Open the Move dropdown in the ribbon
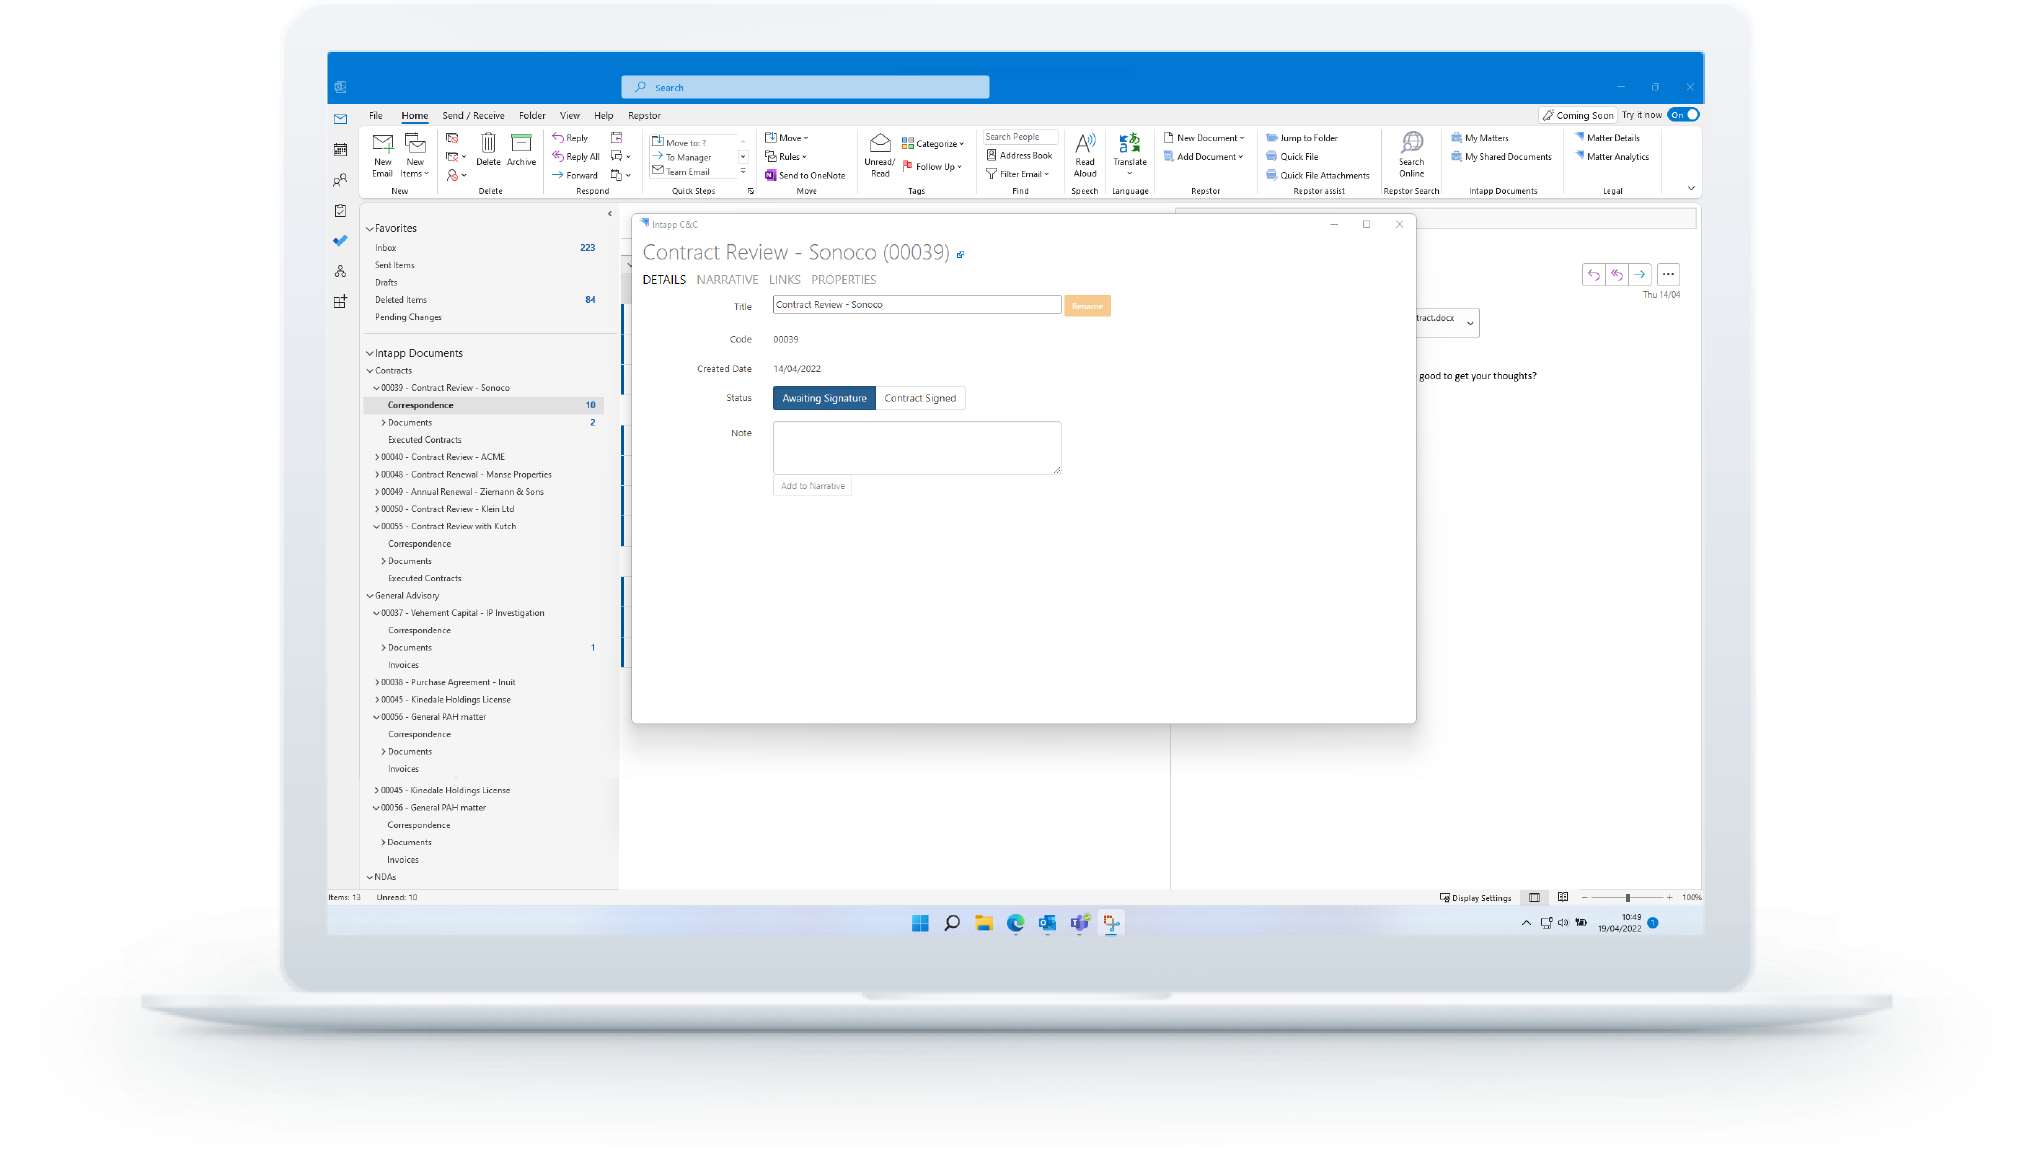 pos(787,138)
